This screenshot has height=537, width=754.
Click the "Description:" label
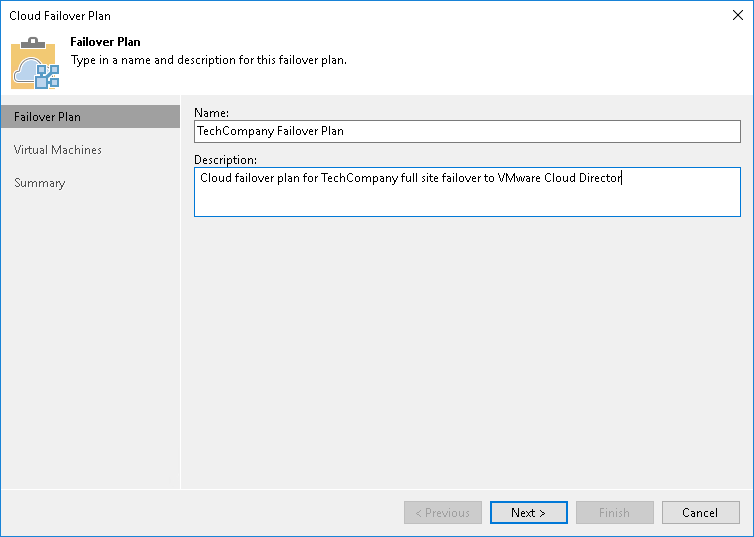(x=226, y=160)
